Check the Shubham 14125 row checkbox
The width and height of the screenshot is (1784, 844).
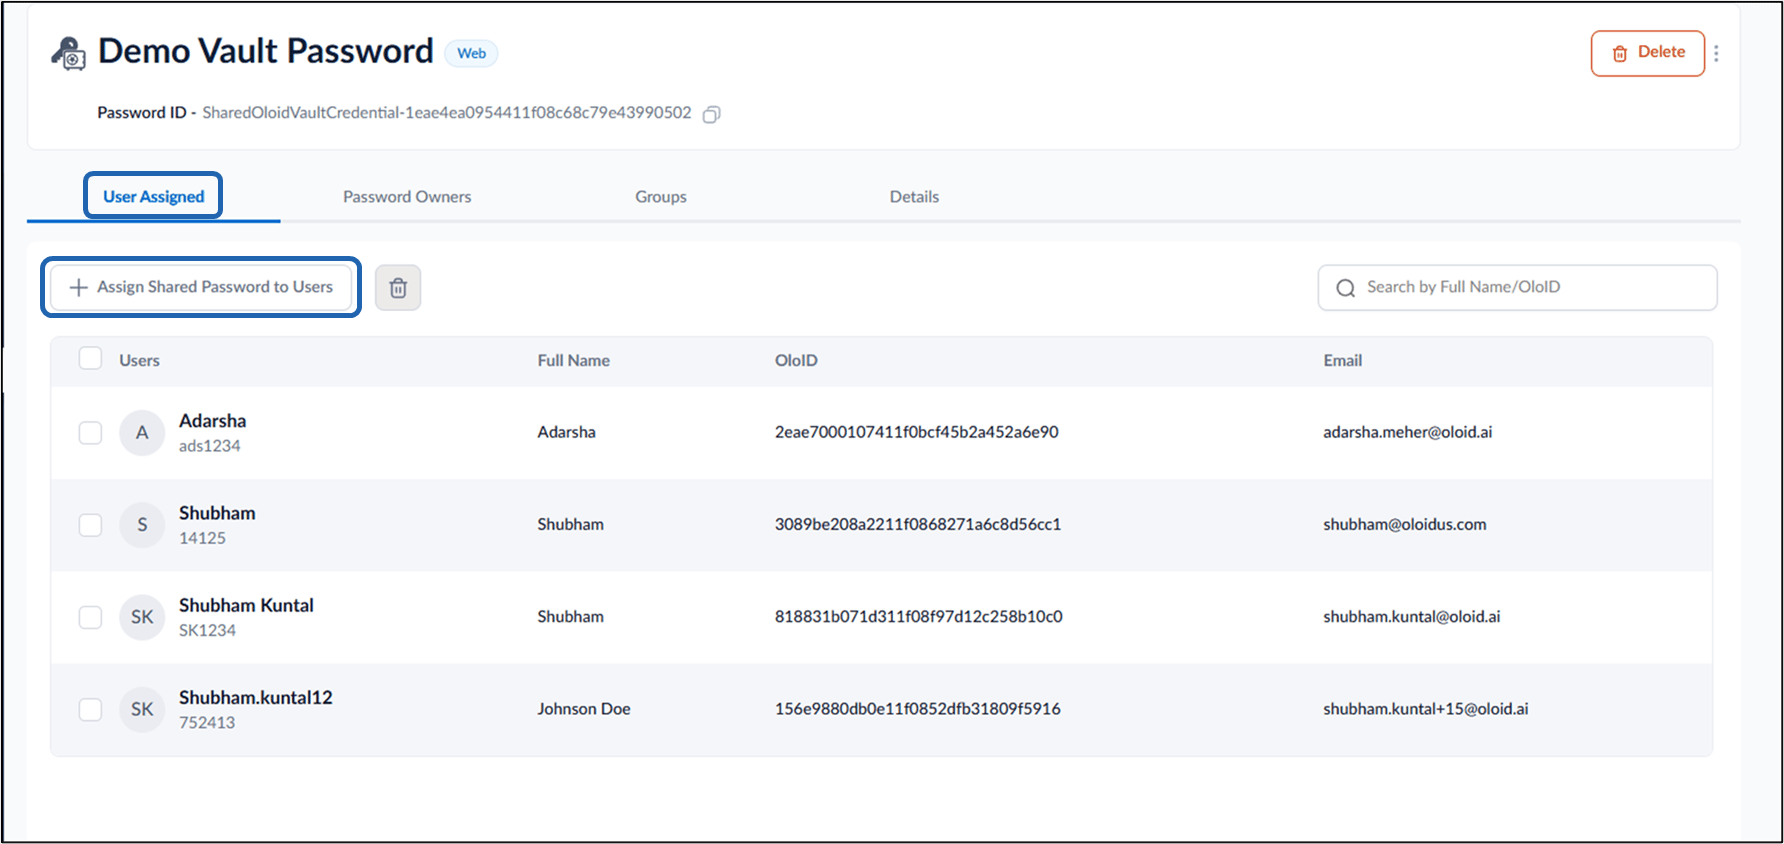click(90, 525)
